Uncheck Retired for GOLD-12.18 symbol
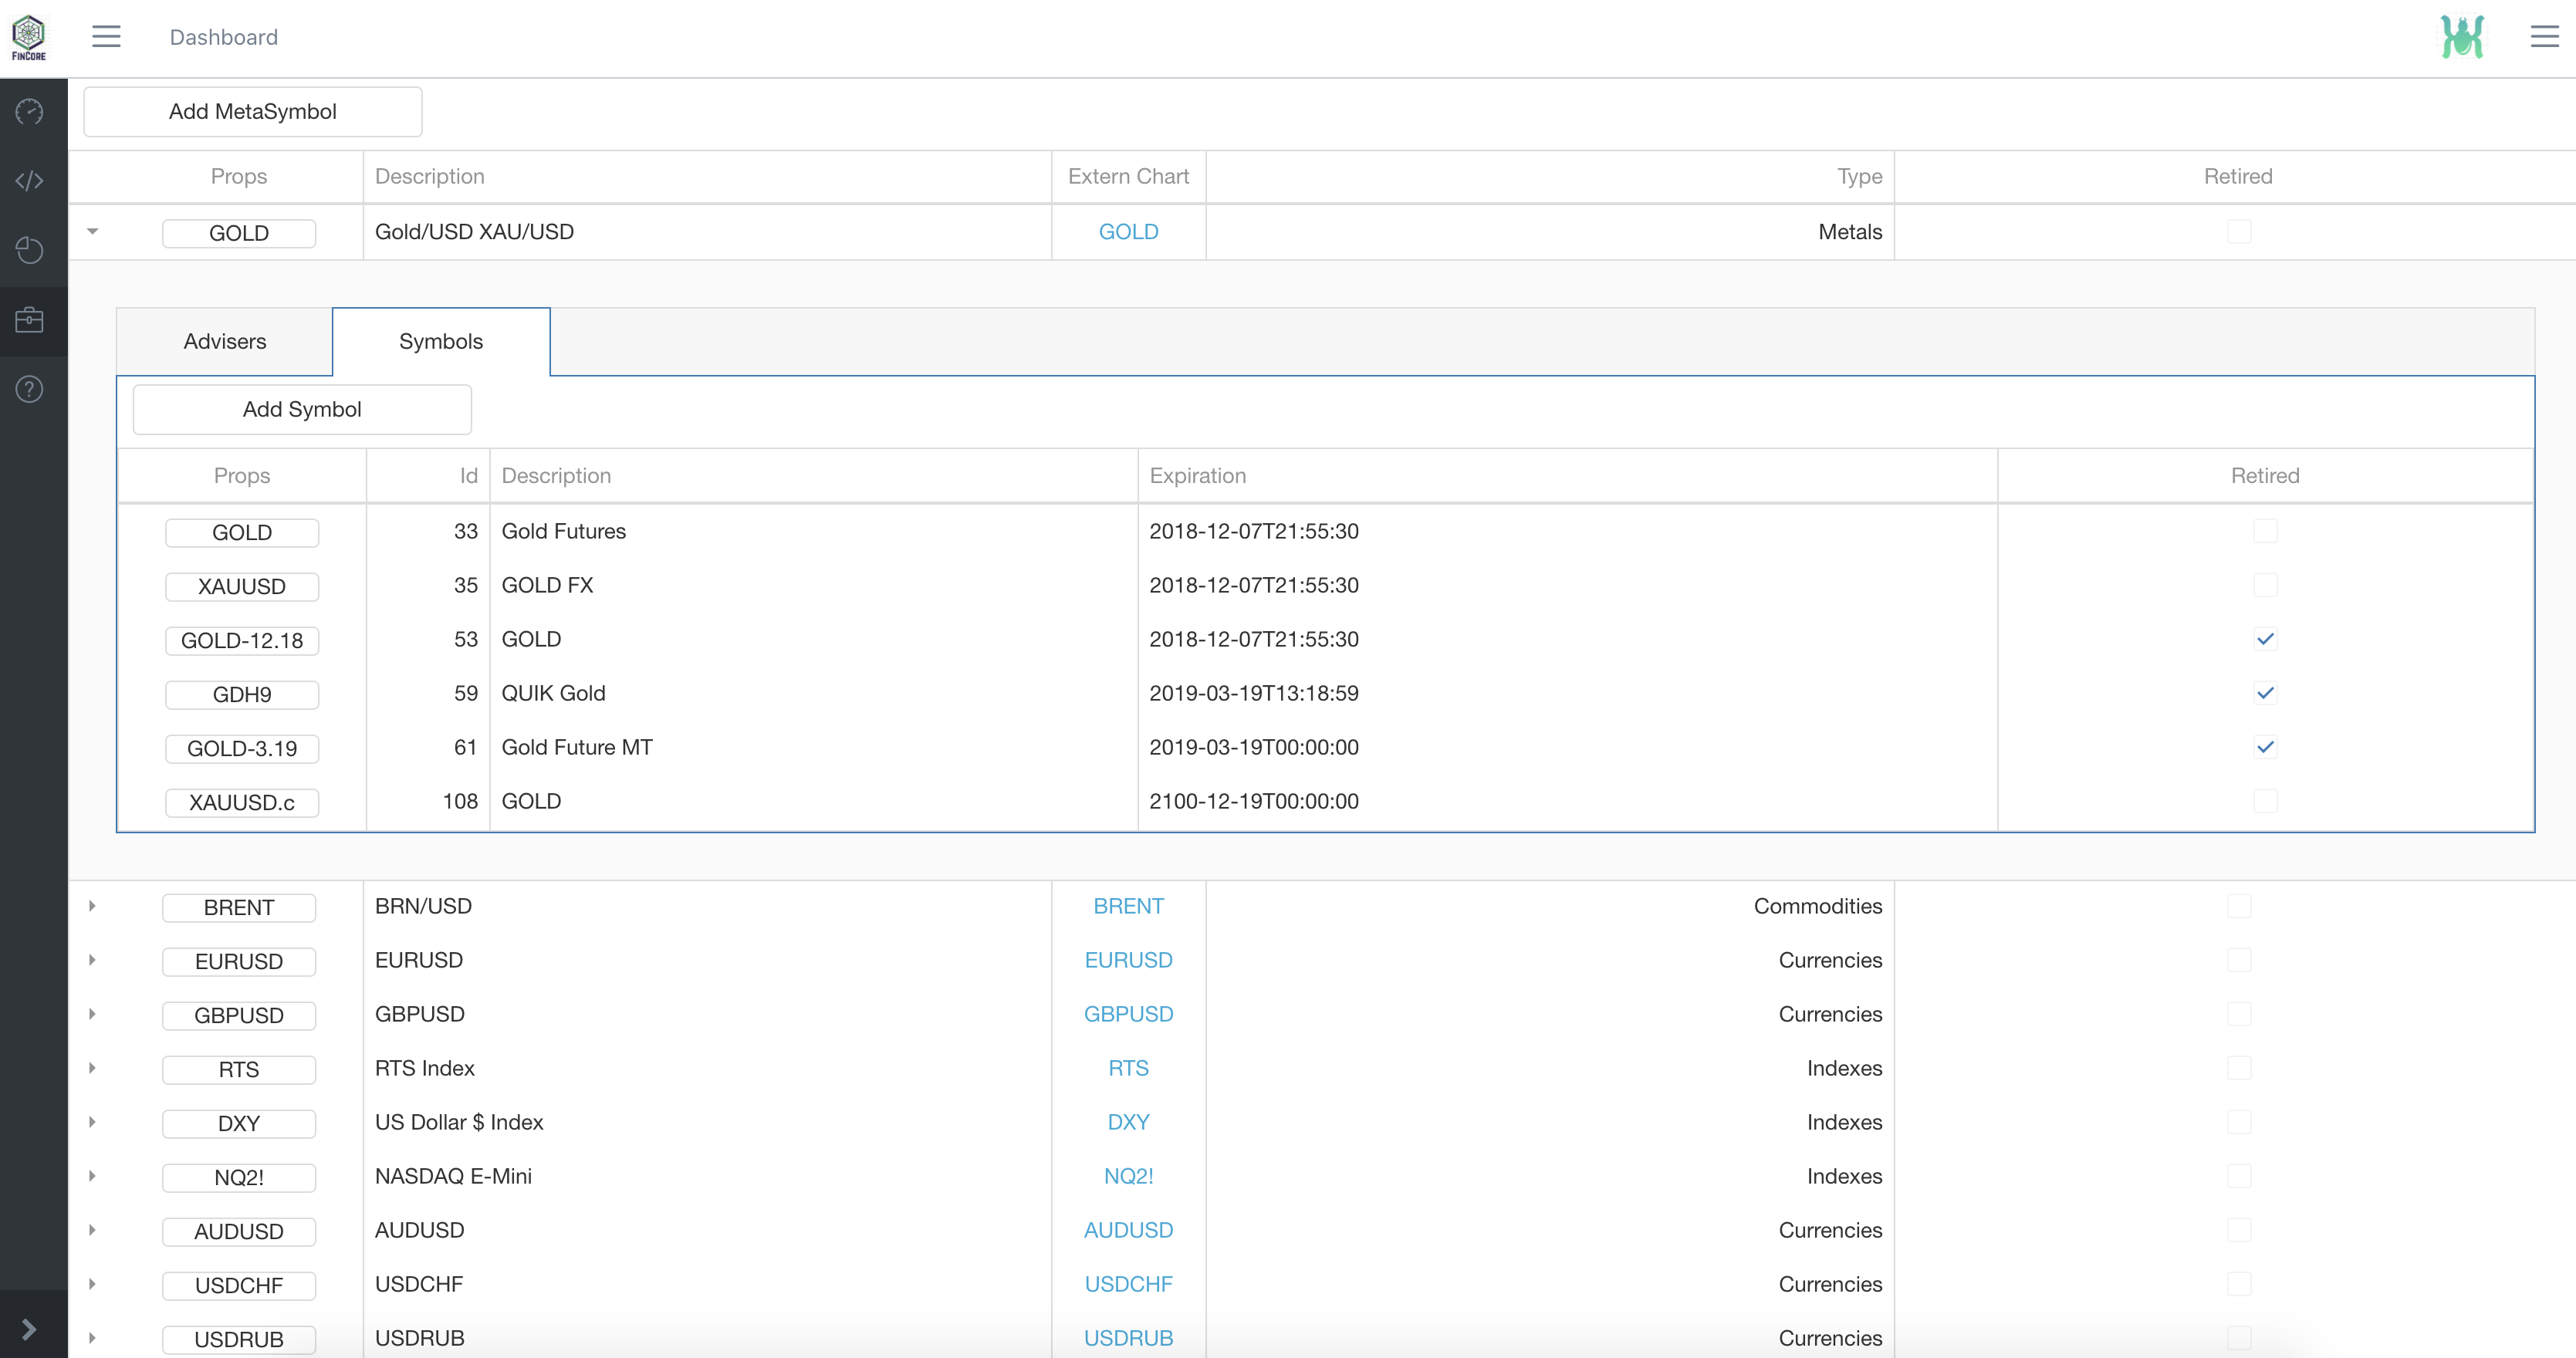Viewport: 2576px width, 1358px height. pyautogui.click(x=2265, y=639)
